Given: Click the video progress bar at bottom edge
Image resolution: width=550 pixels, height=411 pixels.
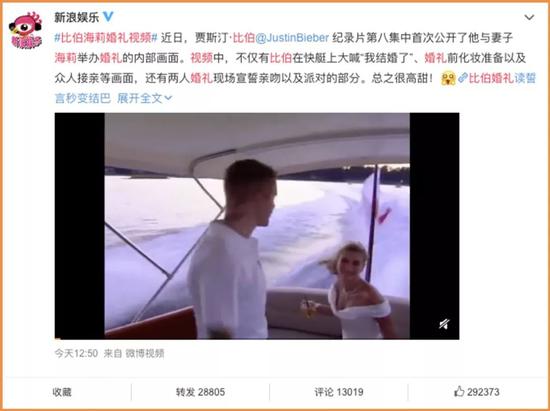Looking at the screenshot, I should pyautogui.click(x=257, y=338).
